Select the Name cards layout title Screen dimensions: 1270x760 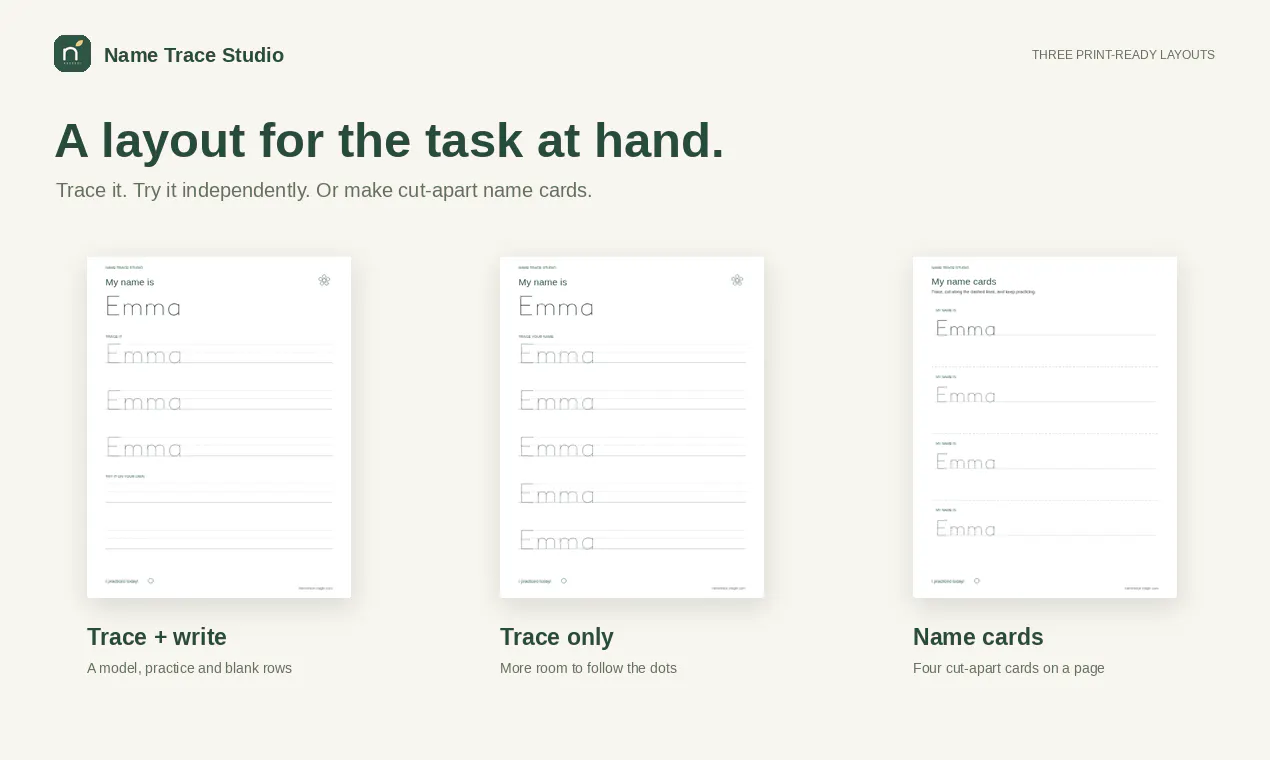point(978,637)
